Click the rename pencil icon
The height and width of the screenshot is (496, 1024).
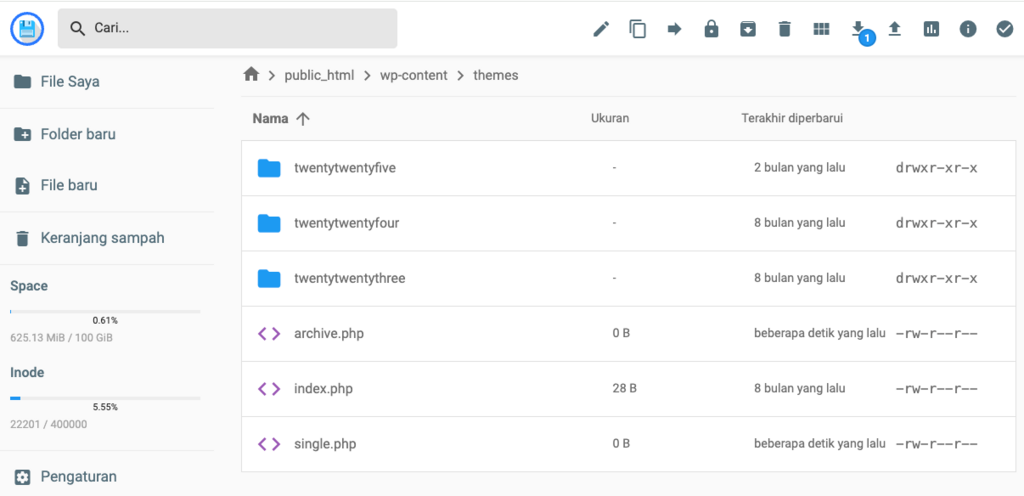[601, 29]
